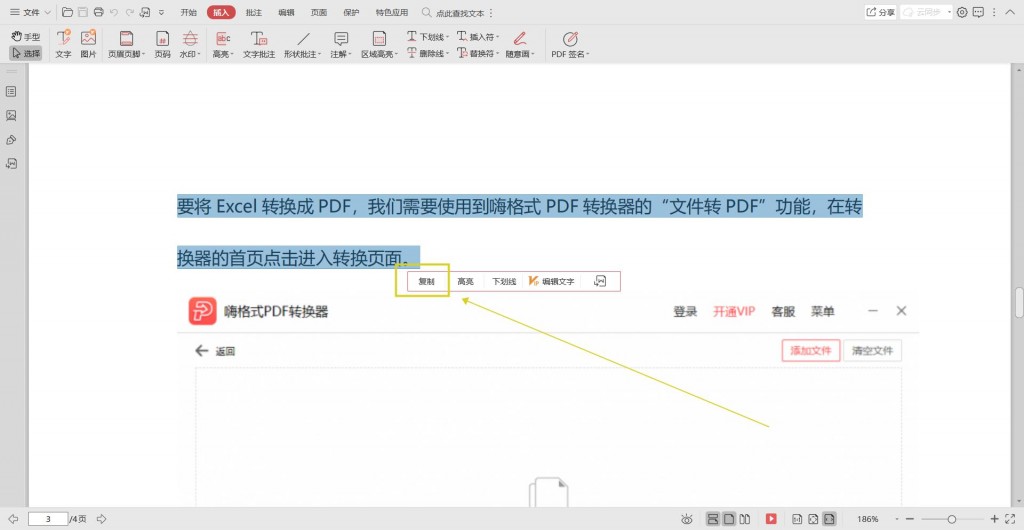Start slideshow with red play button
Viewport: 1024px width, 530px height.
(x=771, y=519)
